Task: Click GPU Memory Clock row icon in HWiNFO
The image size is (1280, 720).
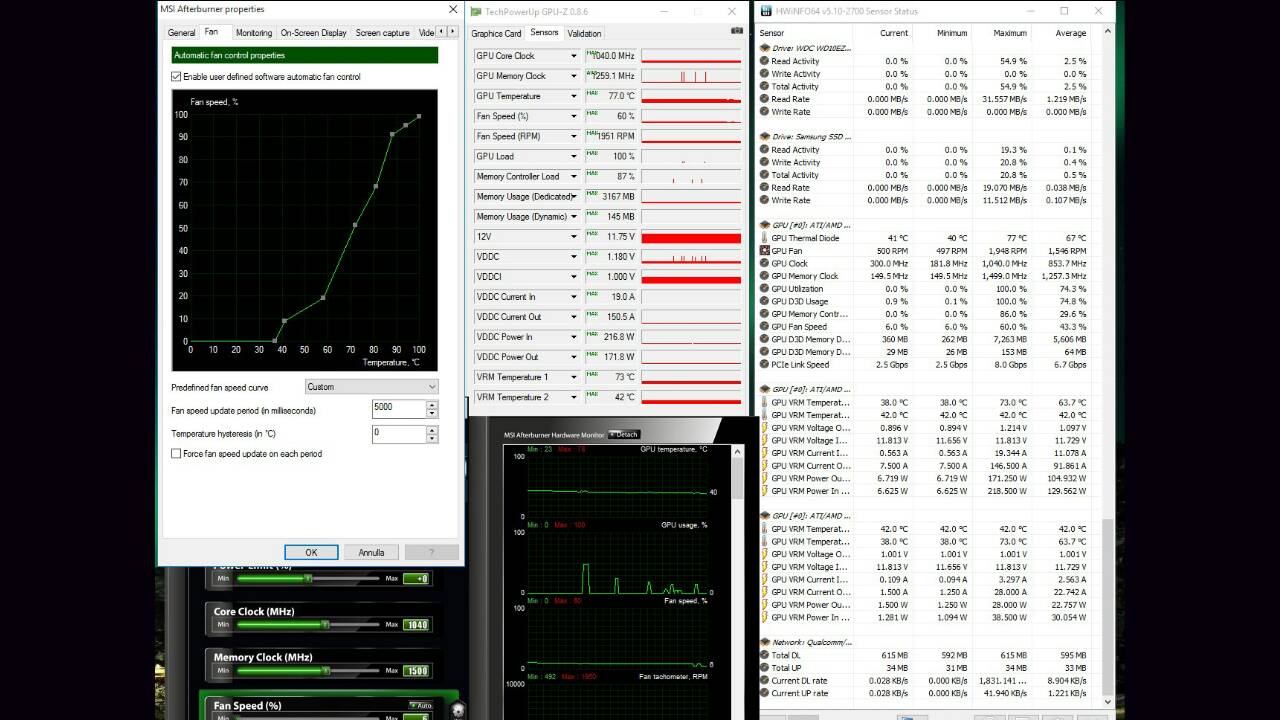Action: click(765, 276)
